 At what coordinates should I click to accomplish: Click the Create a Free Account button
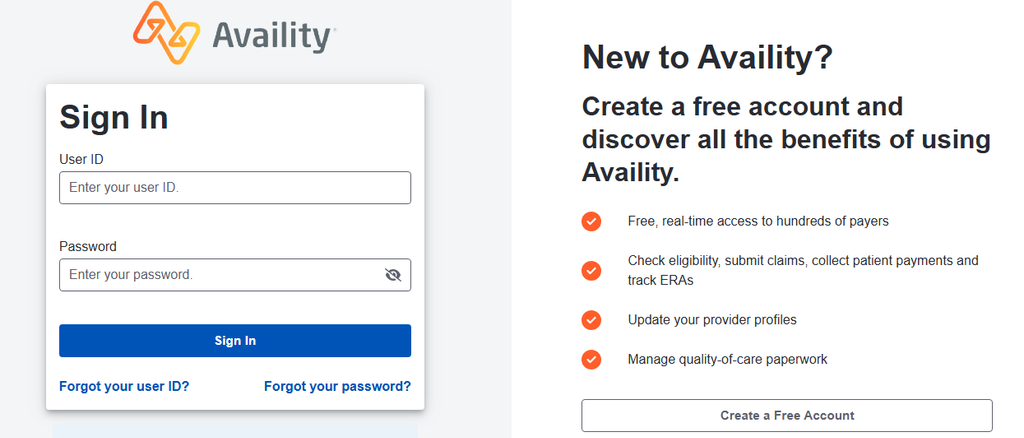click(787, 415)
